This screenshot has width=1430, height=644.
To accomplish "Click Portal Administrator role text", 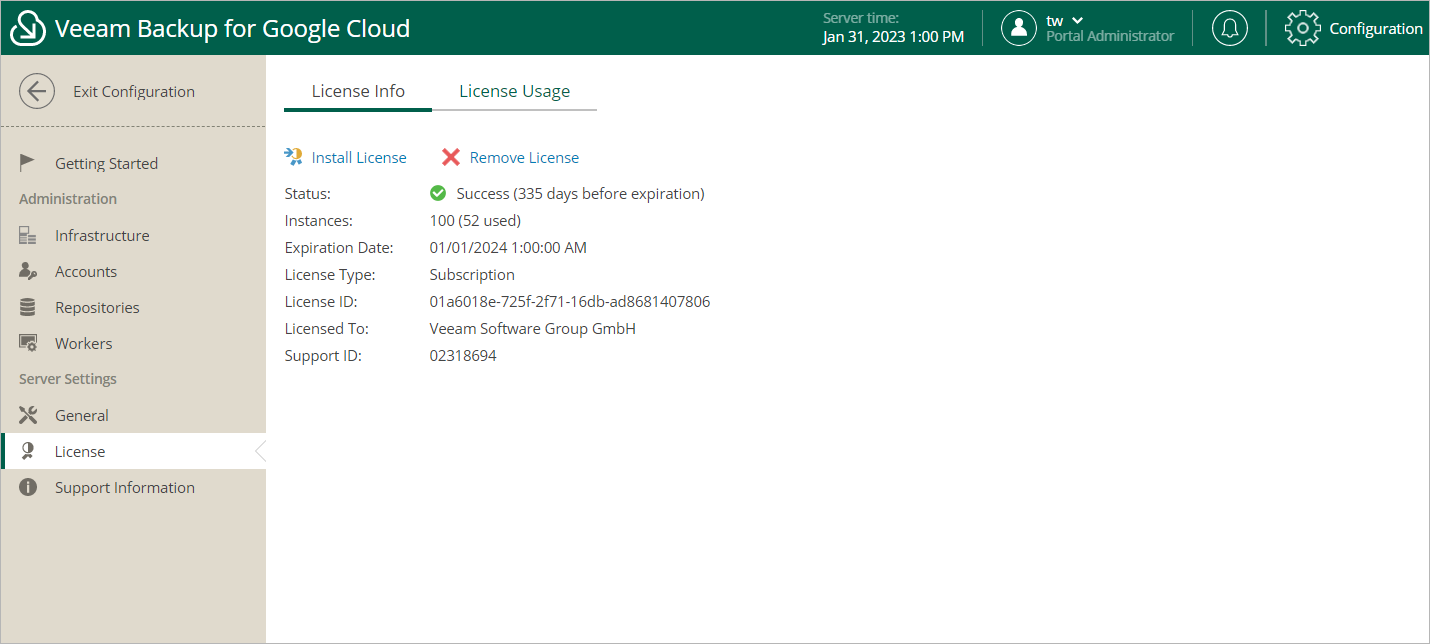I will (x=1110, y=36).
